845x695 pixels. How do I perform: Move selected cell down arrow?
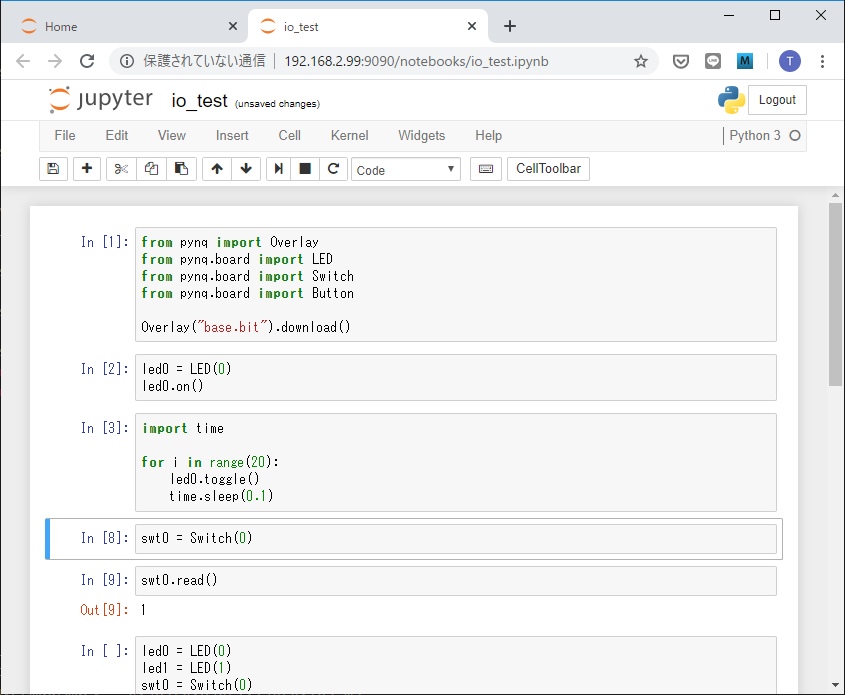[245, 169]
